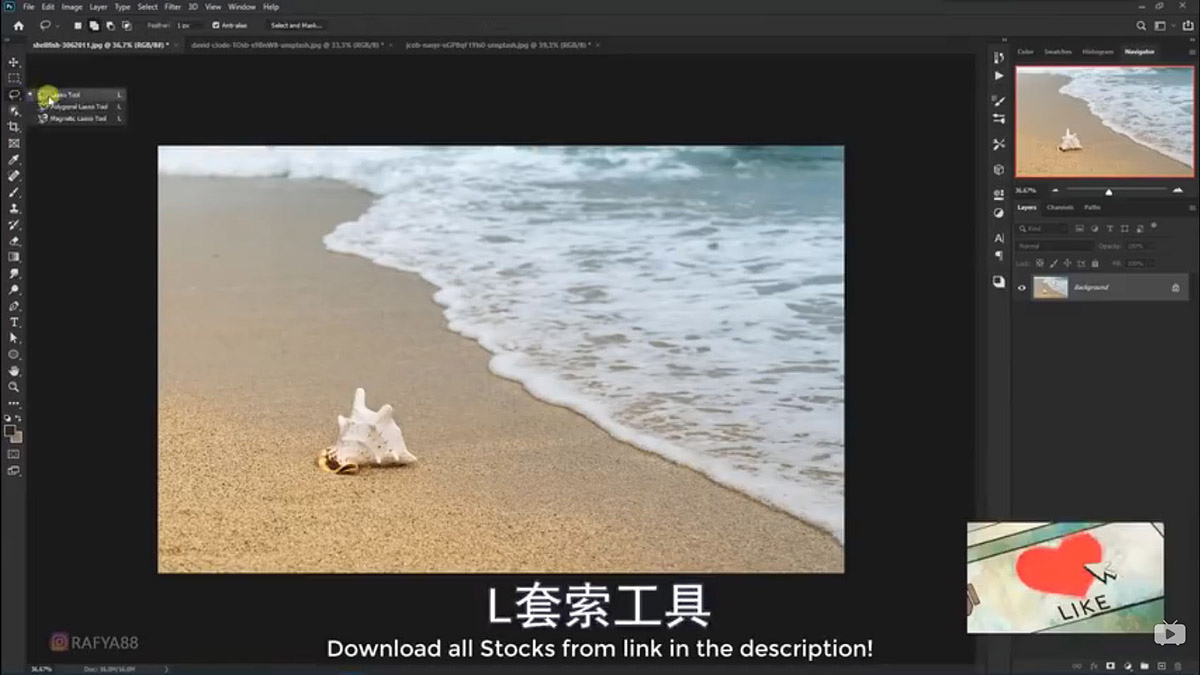Open the blending mode dropdown set to Normal
1200x675 pixels.
click(x=1053, y=246)
